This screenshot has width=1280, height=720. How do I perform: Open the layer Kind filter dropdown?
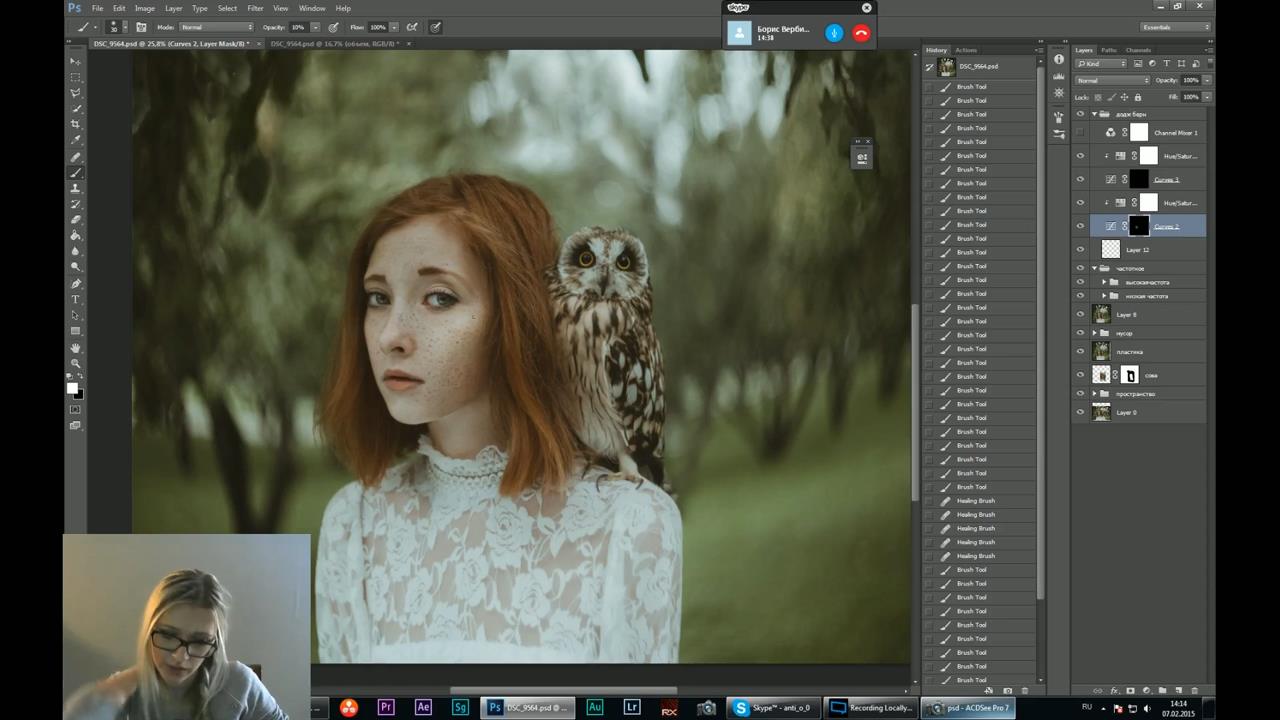pyautogui.click(x=1101, y=64)
